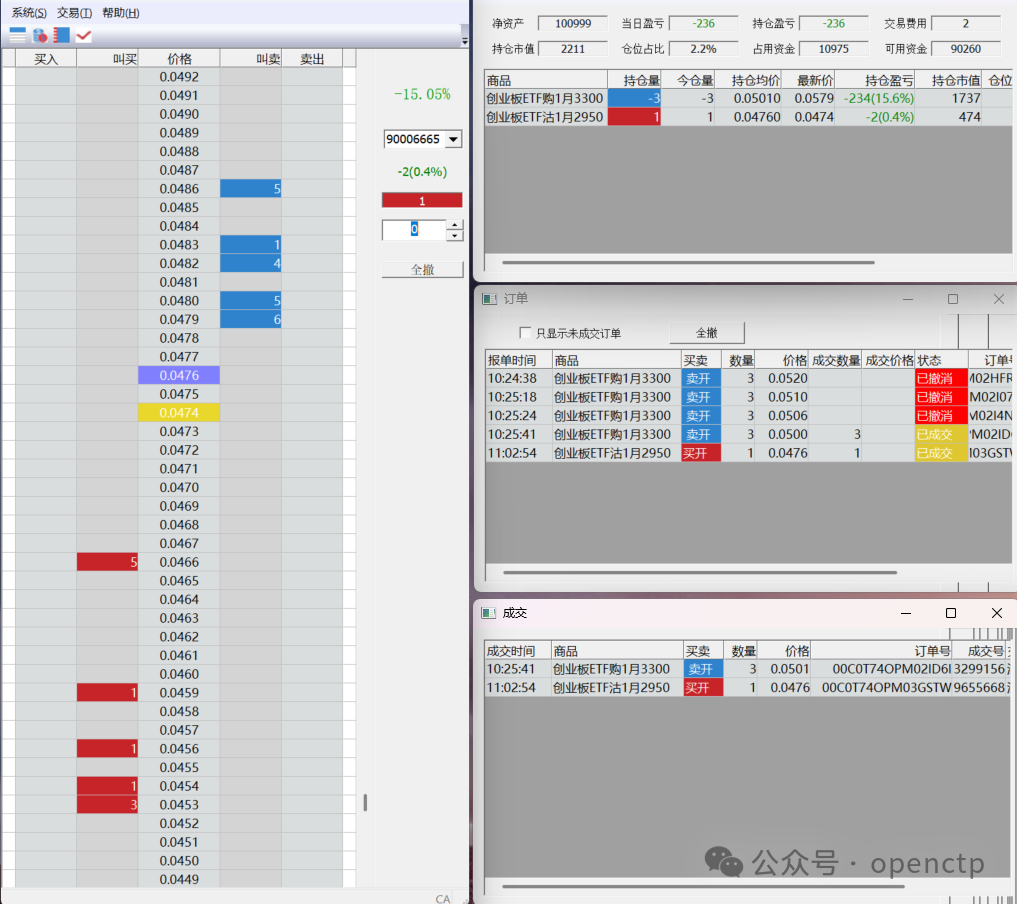Expand the toolbar overflow arrow
Viewport: 1017px width, 904px height.
464,41
